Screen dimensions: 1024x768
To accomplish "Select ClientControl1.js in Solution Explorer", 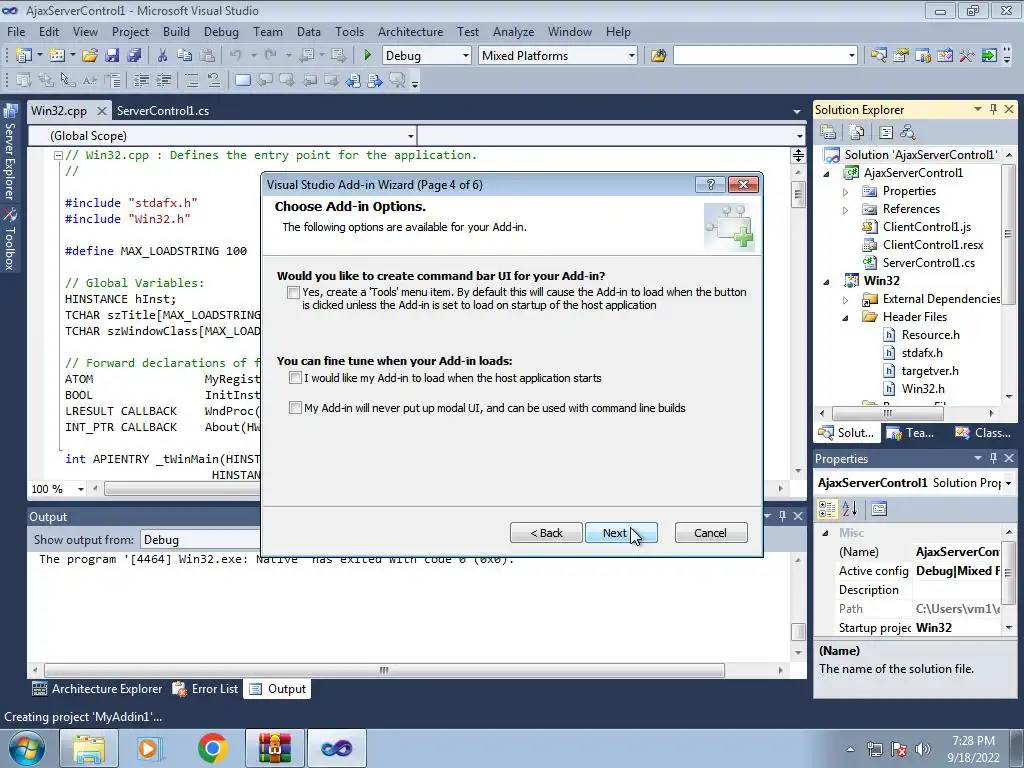I will tap(926, 227).
